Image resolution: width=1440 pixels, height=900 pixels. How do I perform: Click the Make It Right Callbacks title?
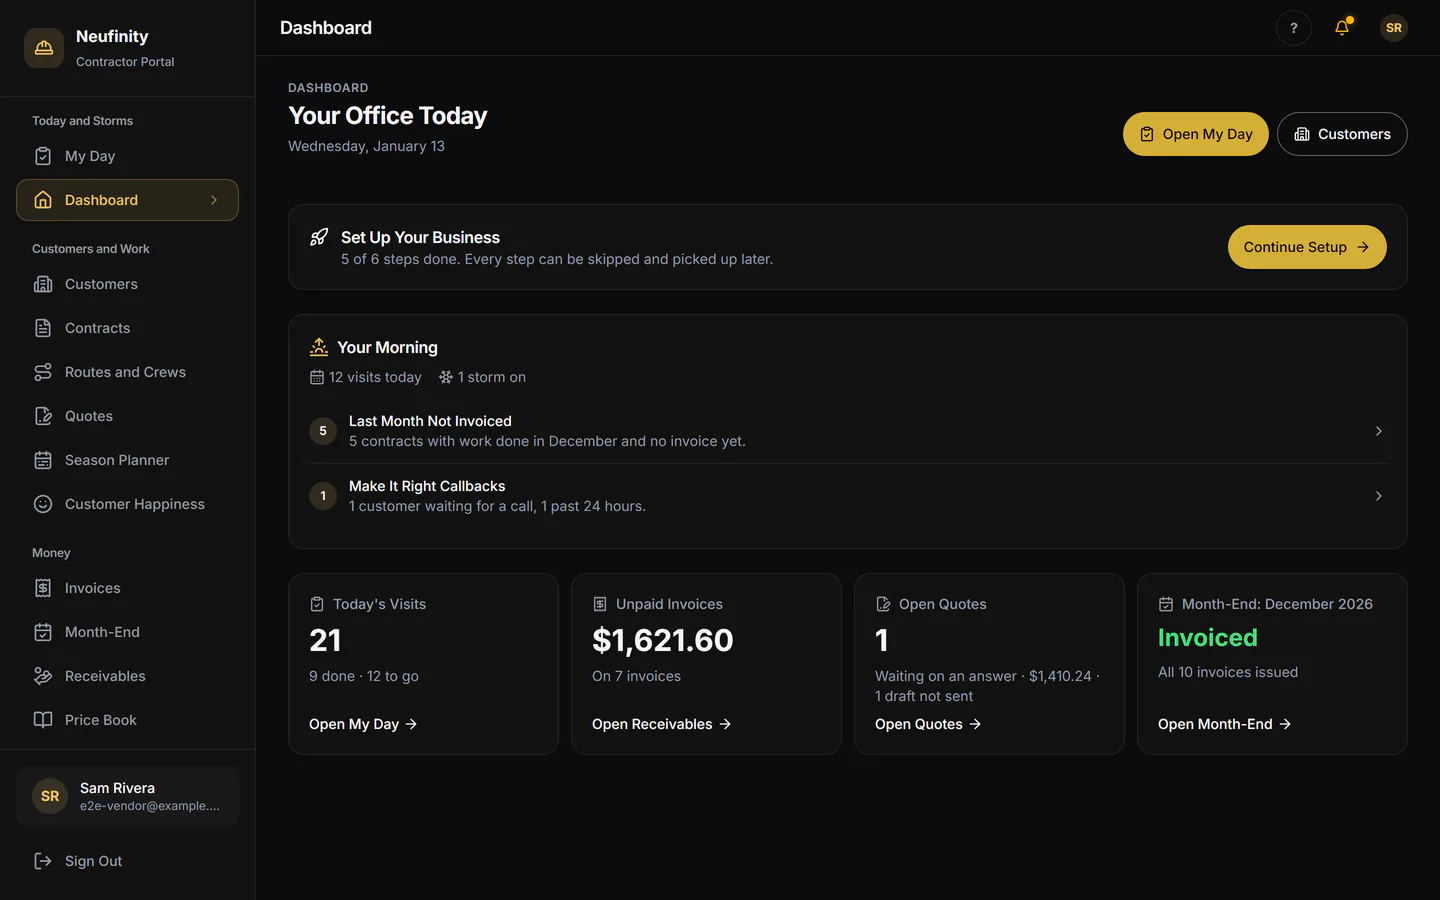pos(427,486)
